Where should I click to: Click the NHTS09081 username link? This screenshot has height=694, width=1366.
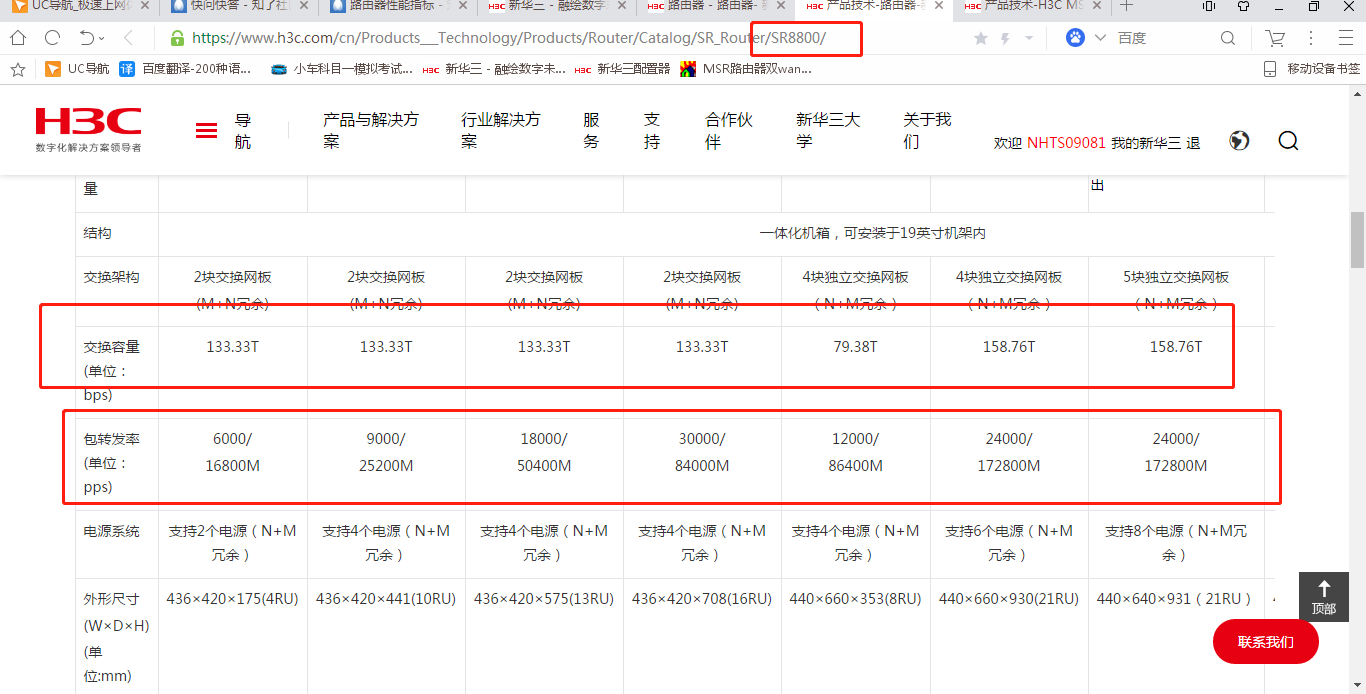(x=1066, y=143)
